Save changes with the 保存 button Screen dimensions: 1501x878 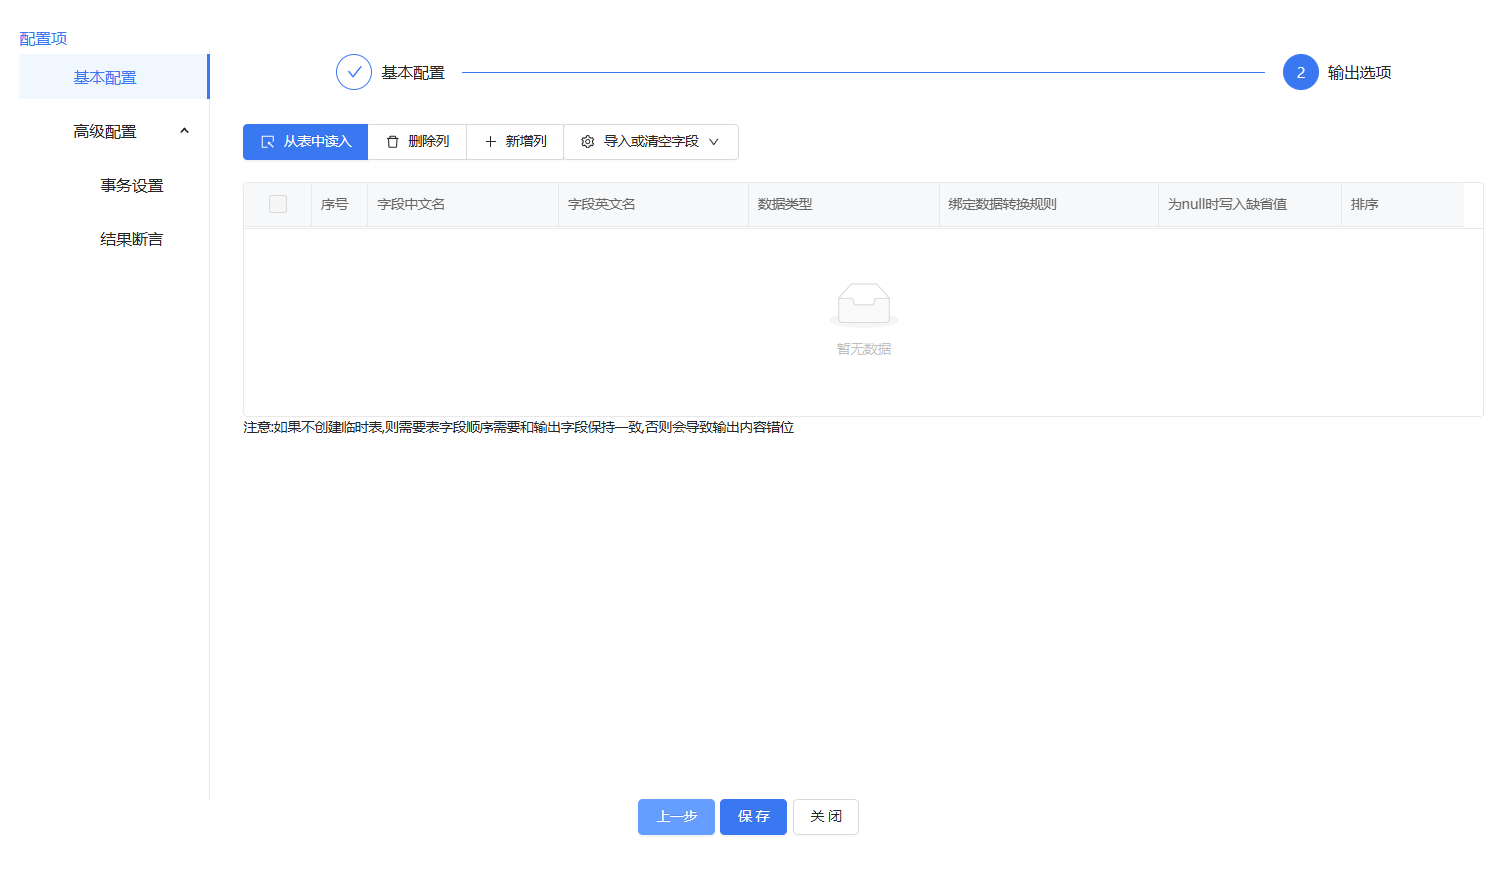click(x=753, y=816)
